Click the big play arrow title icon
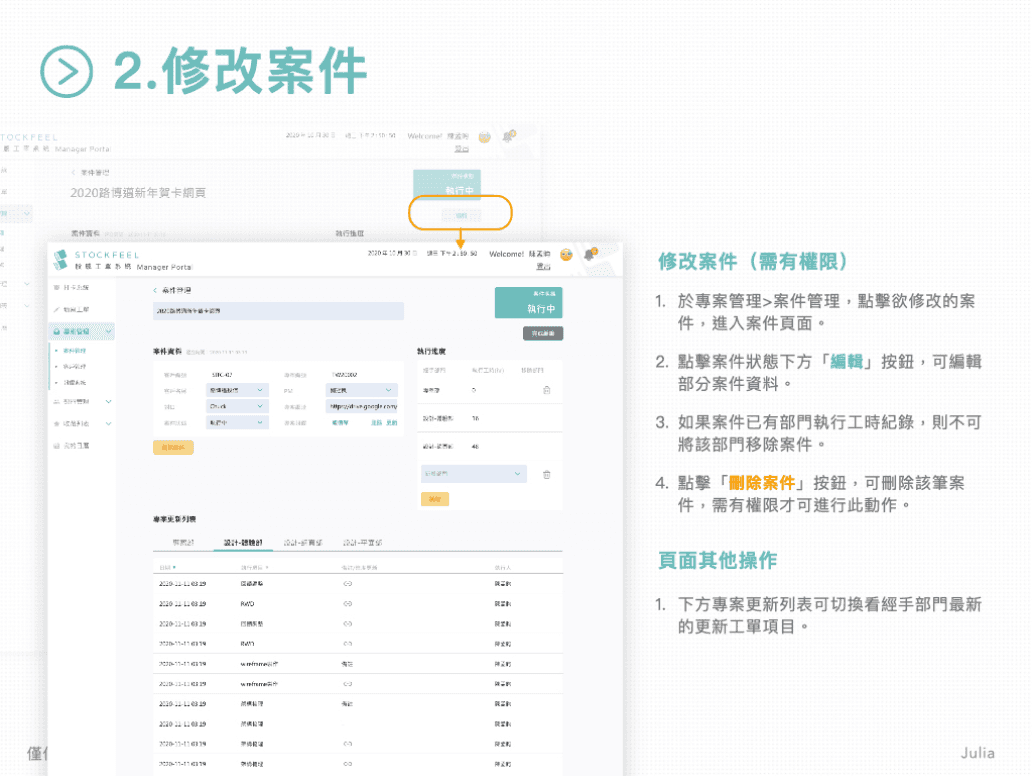This screenshot has width=1032, height=776. click(67, 70)
